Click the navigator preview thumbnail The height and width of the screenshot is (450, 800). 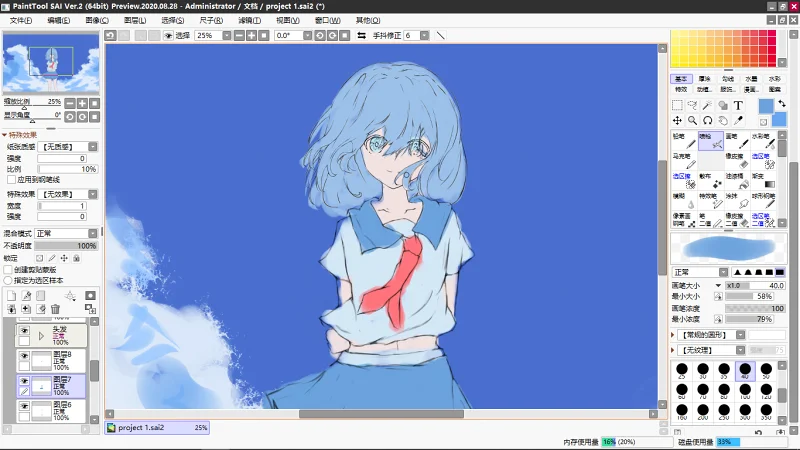point(51,63)
